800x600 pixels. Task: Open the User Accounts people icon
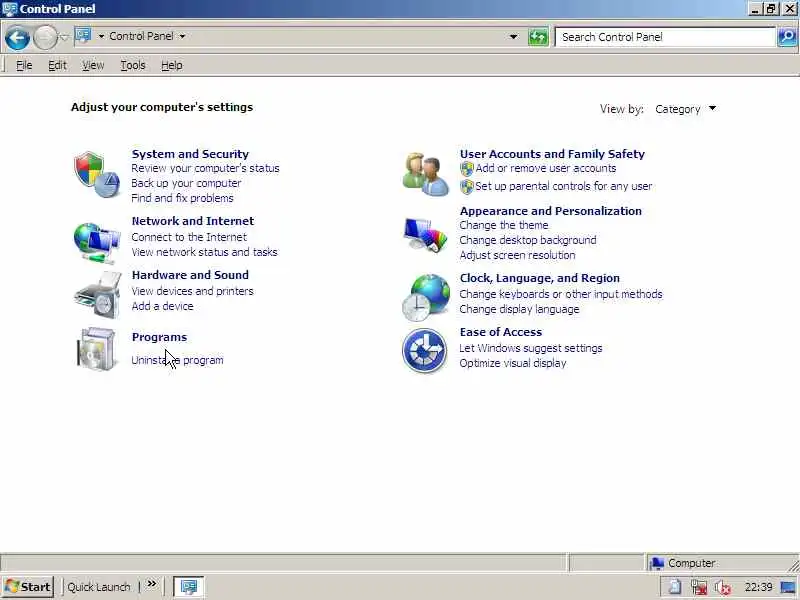pos(426,174)
